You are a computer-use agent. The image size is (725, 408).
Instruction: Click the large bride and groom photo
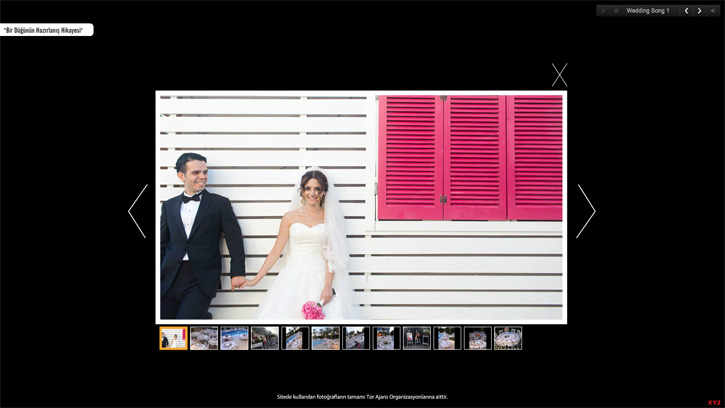coord(361,207)
